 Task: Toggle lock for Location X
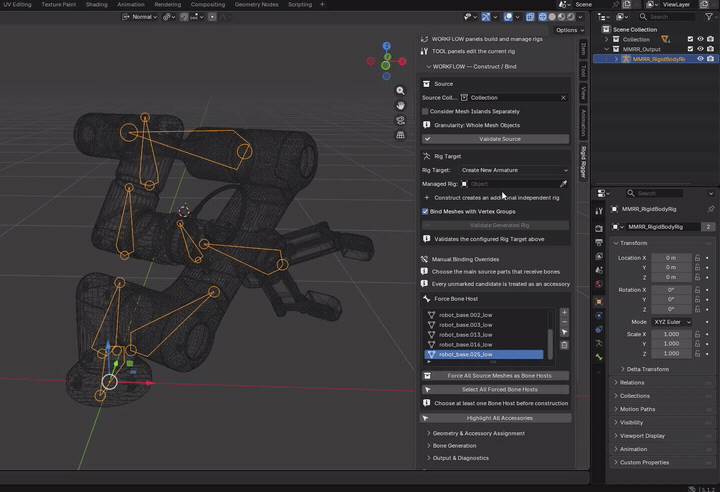tap(698, 258)
